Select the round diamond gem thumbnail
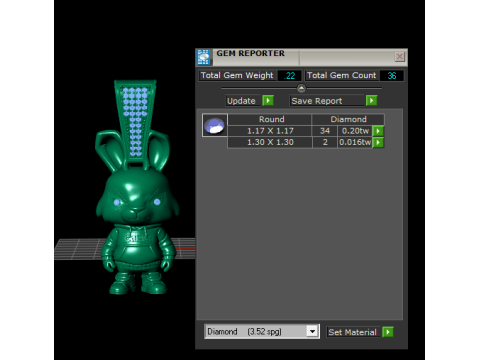Viewport: 480px width, 360px height. 215,125
